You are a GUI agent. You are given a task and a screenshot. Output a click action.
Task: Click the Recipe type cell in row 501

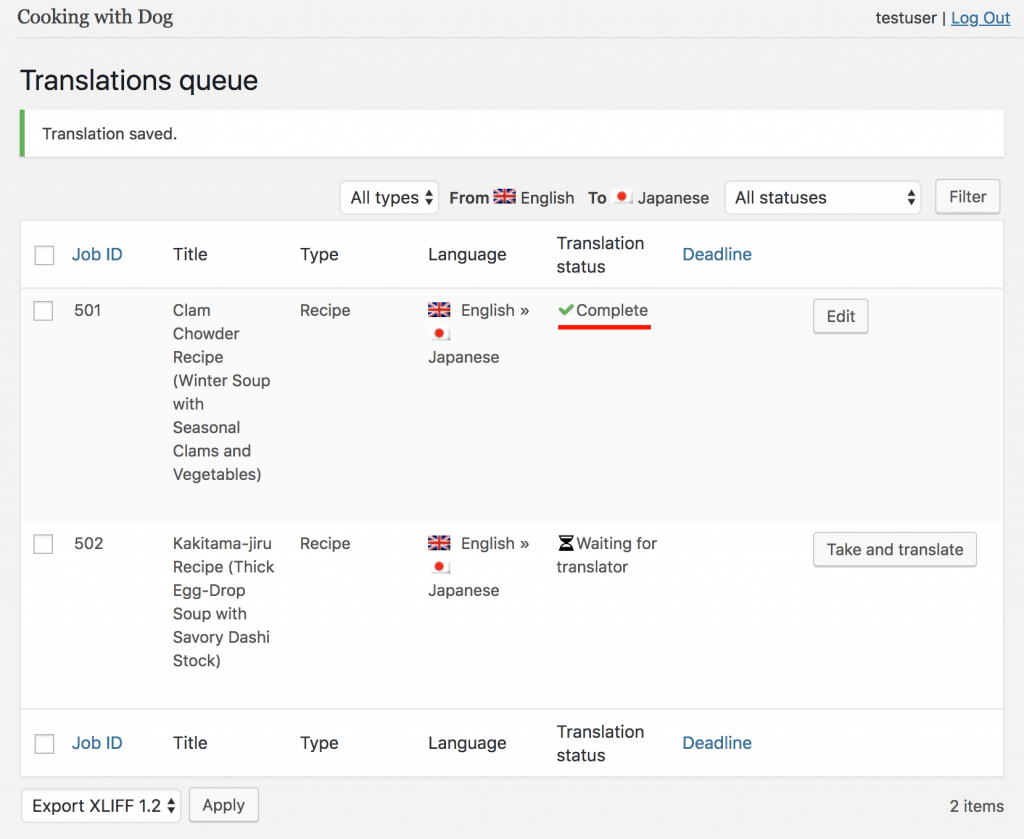click(x=325, y=310)
